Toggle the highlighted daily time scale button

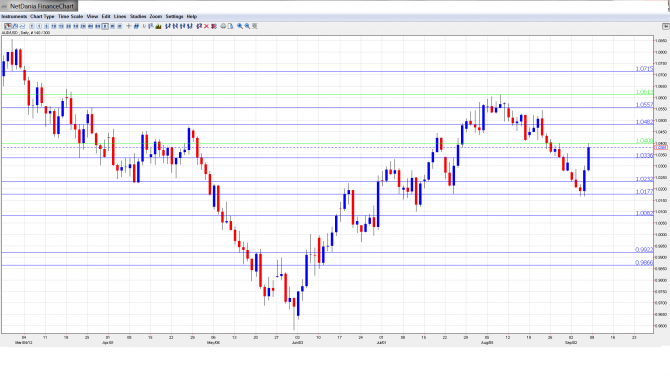click(x=105, y=26)
